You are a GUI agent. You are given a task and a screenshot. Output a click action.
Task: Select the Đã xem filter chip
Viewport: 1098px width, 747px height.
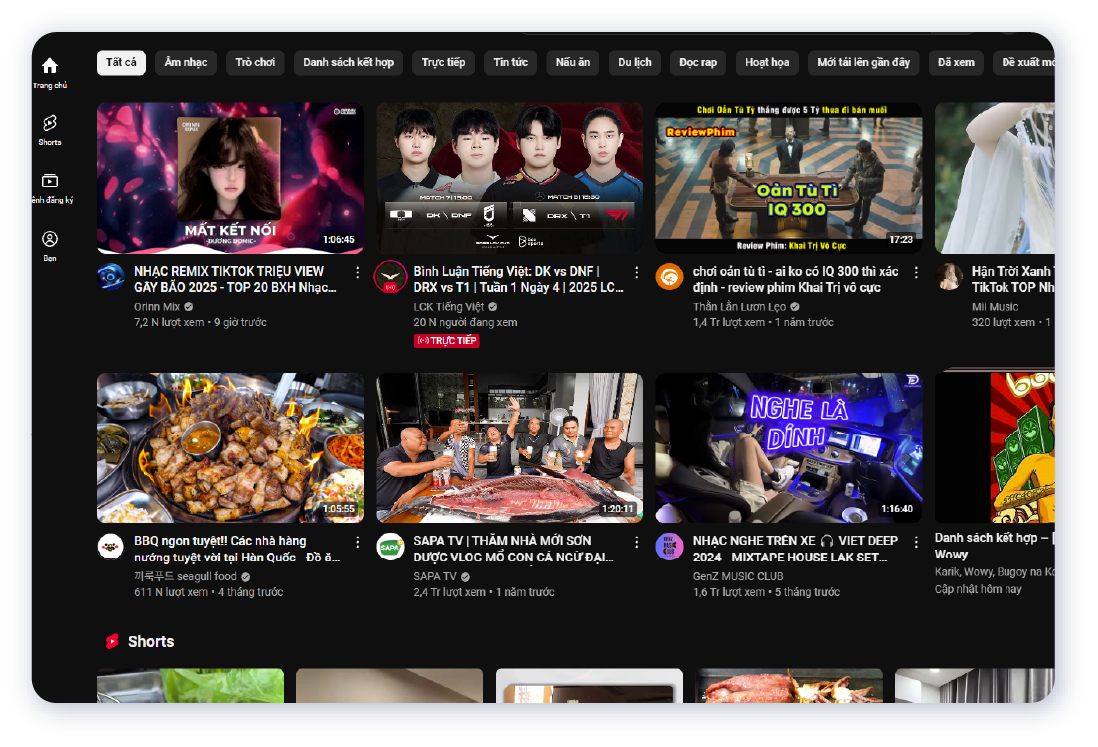pyautogui.click(x=956, y=62)
